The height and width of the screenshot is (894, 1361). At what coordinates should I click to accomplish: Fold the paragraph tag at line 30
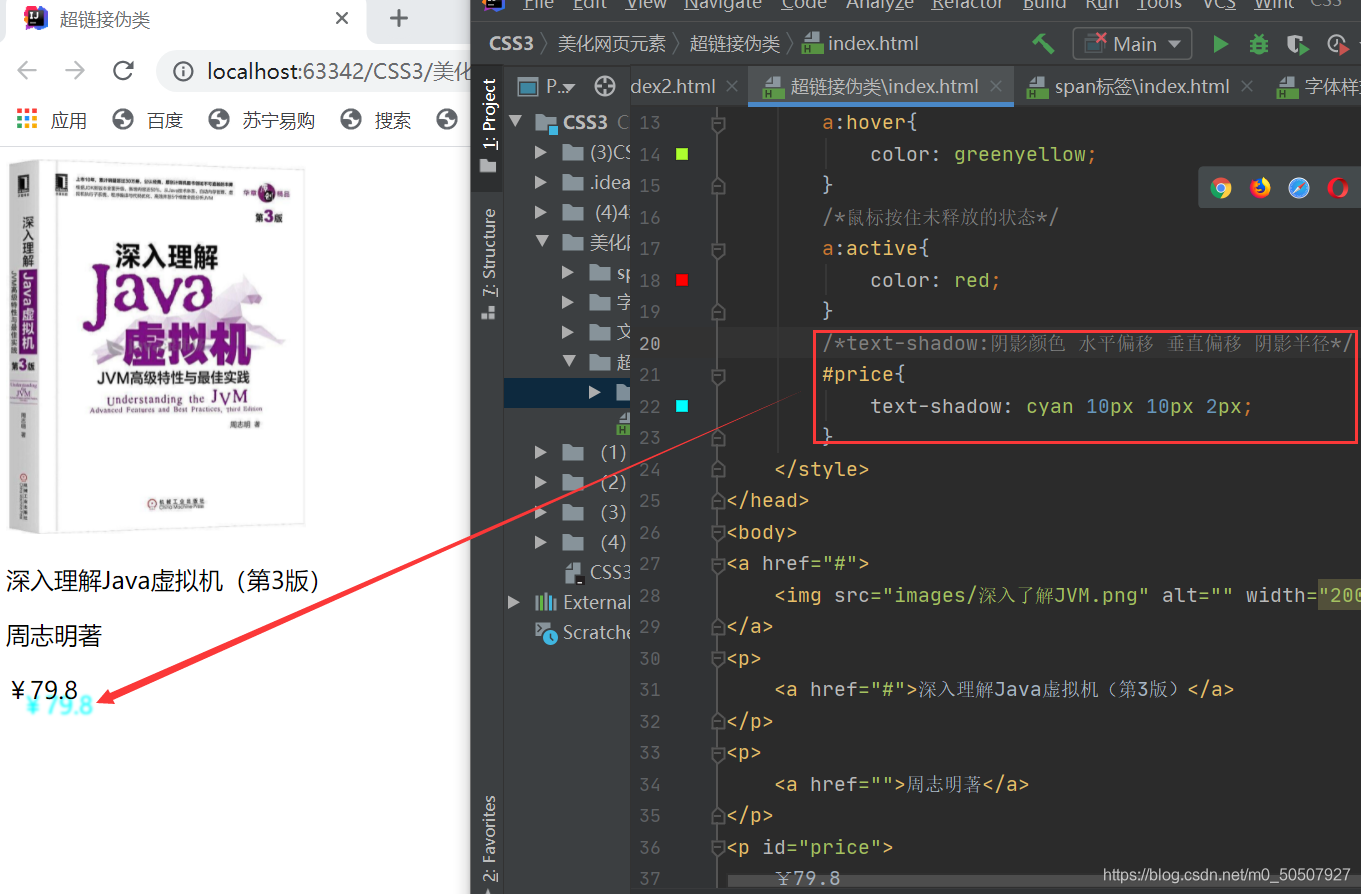click(x=717, y=658)
